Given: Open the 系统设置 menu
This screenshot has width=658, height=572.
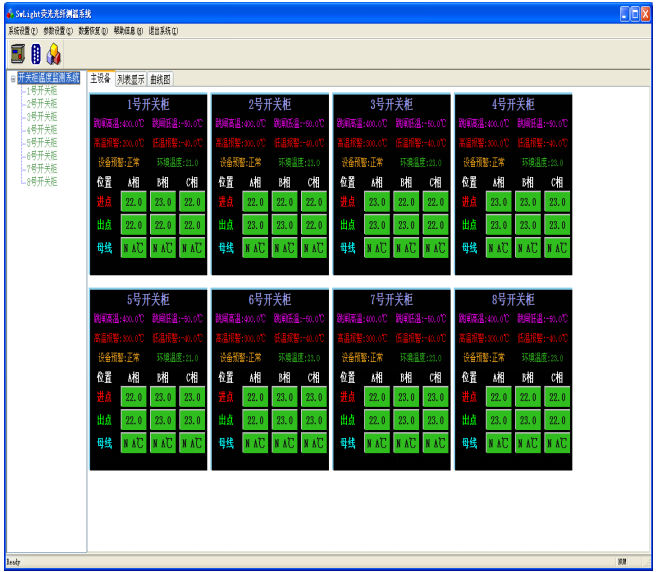Looking at the screenshot, I should coord(22,31).
